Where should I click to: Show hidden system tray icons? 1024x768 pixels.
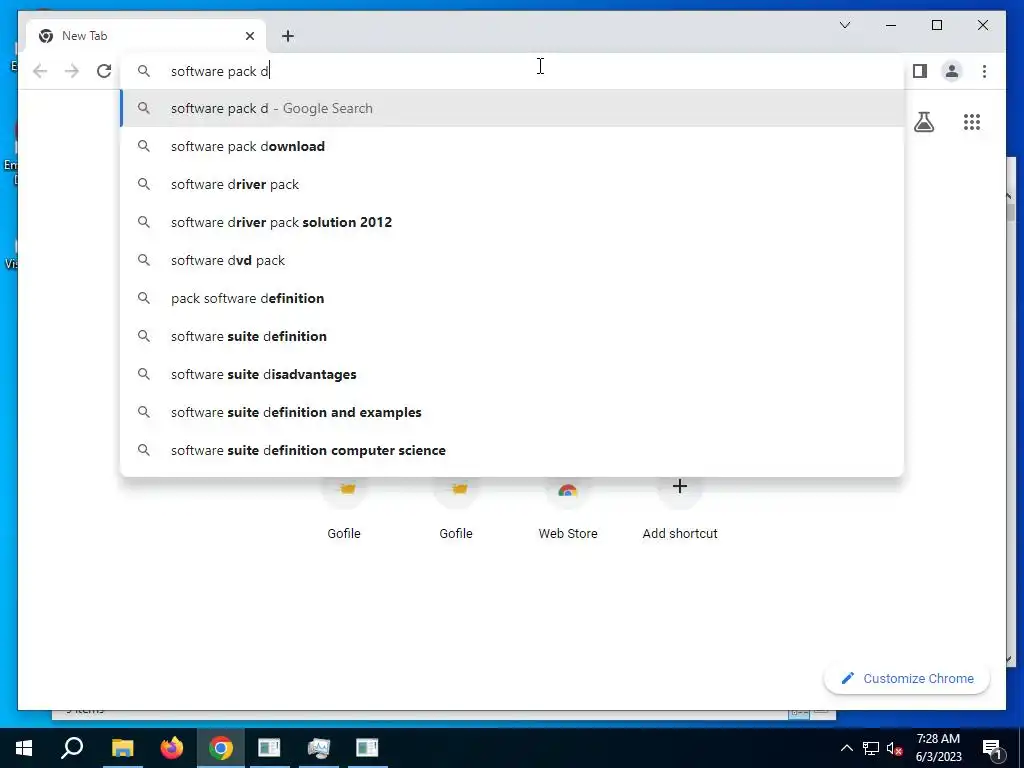[x=846, y=748]
